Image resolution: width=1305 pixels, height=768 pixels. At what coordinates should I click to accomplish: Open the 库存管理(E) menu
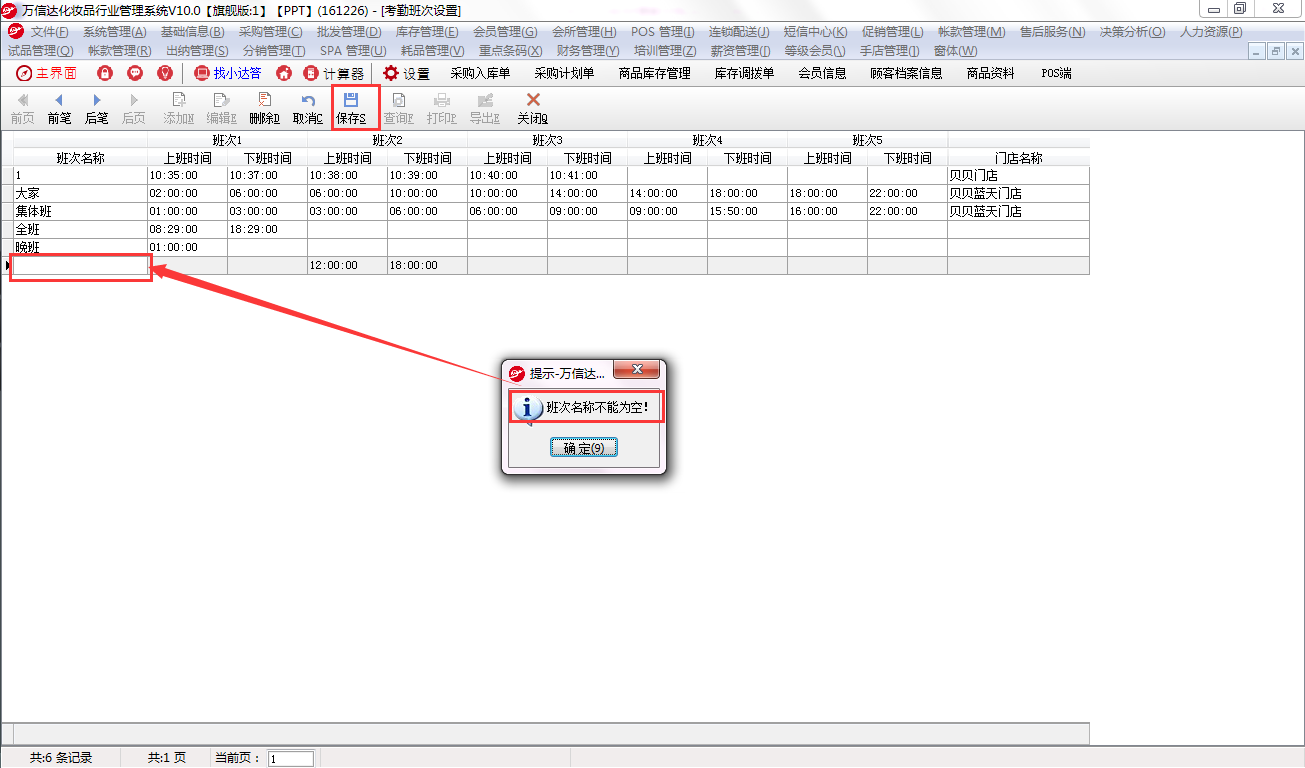tap(427, 32)
